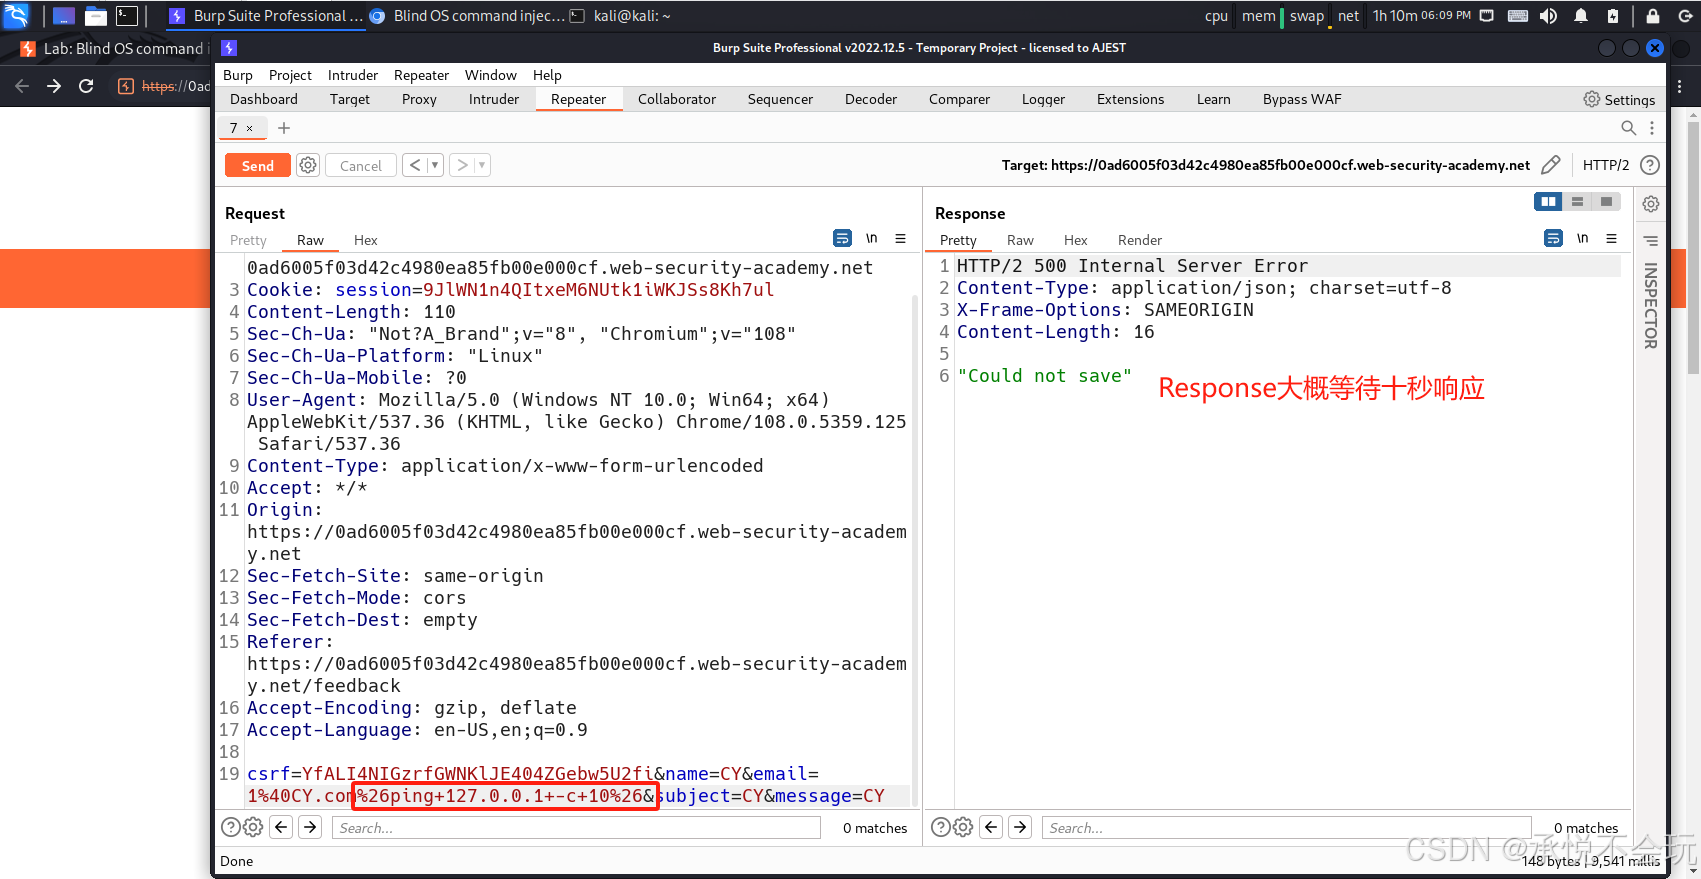The image size is (1701, 879).
Task: Go forward to next request in history
Action: [462, 165]
